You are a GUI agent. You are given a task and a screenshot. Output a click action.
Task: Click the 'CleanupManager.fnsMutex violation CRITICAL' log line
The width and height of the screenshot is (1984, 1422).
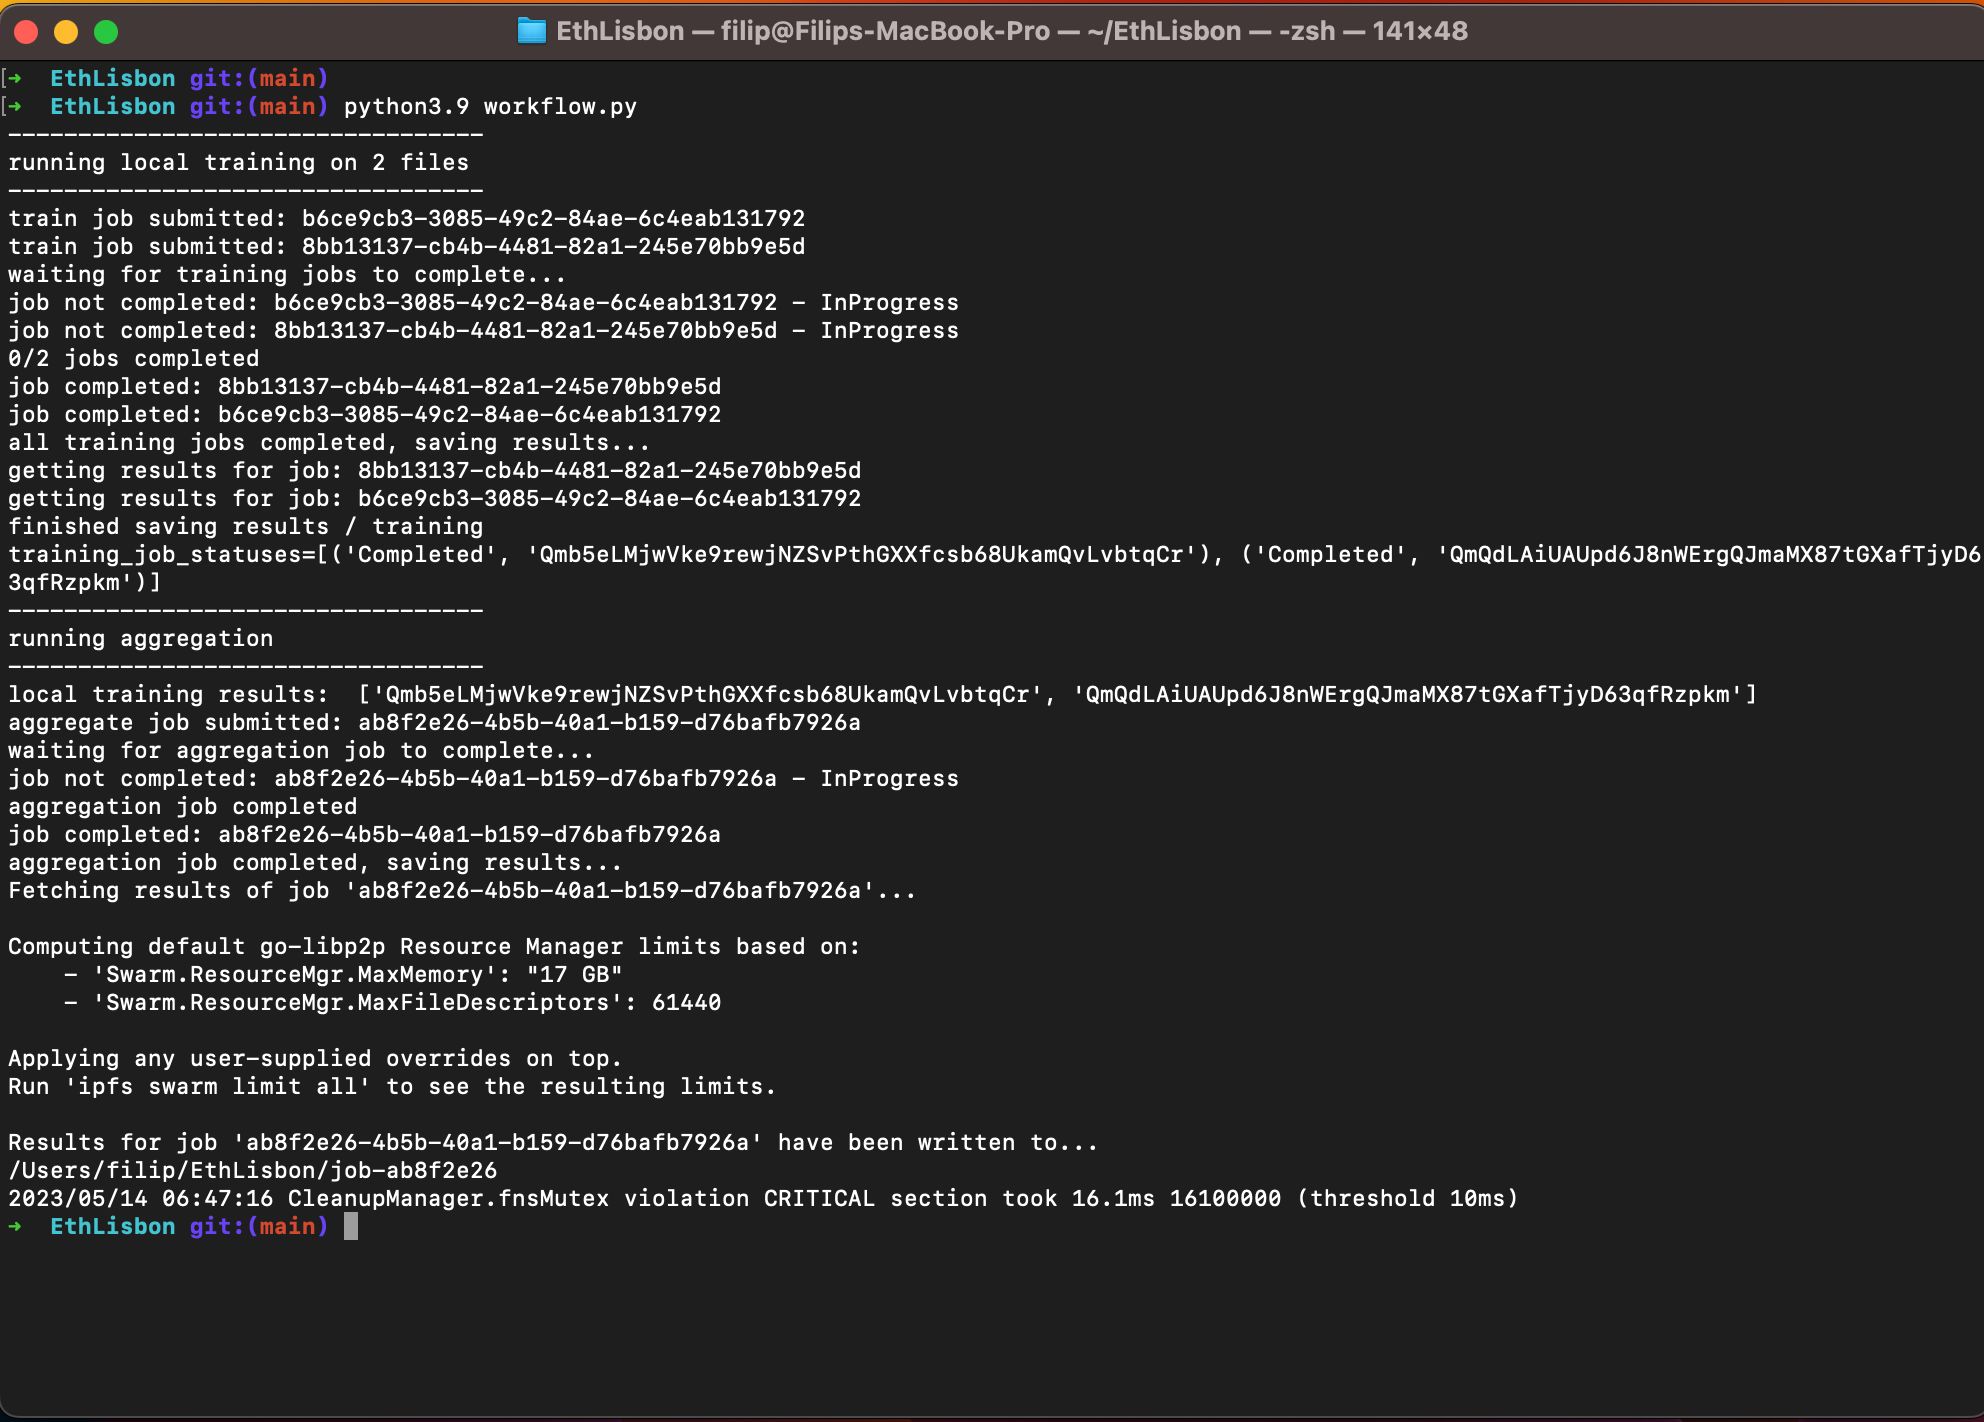(x=763, y=1198)
